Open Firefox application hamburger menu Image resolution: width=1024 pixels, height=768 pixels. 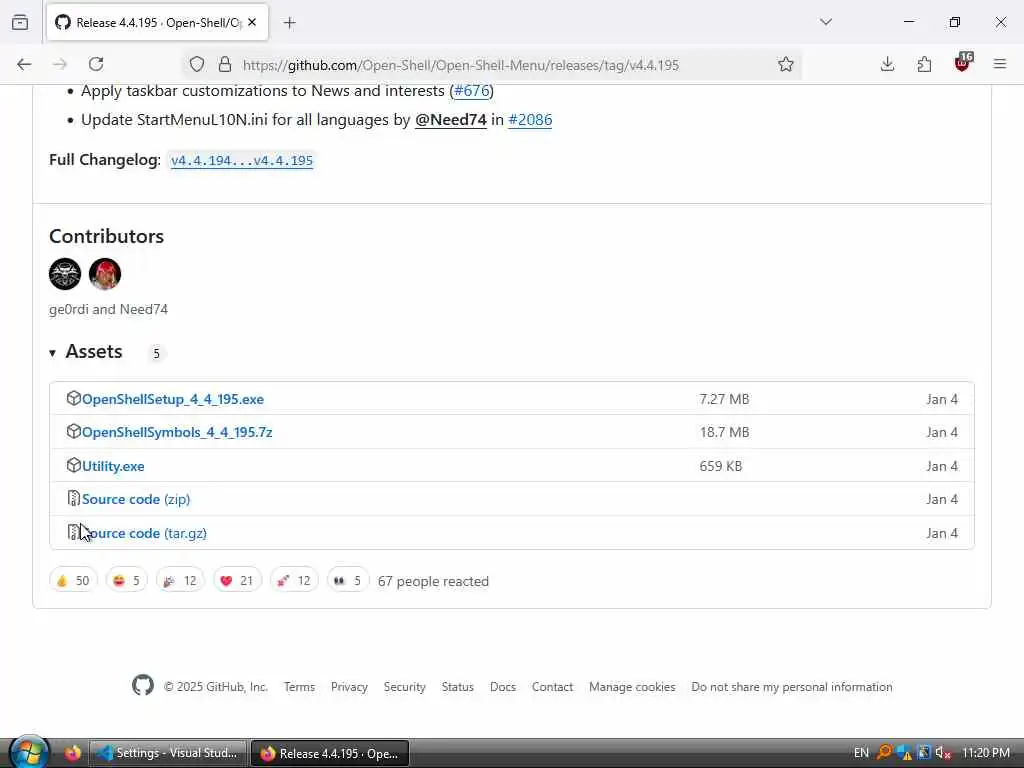[1000, 64]
